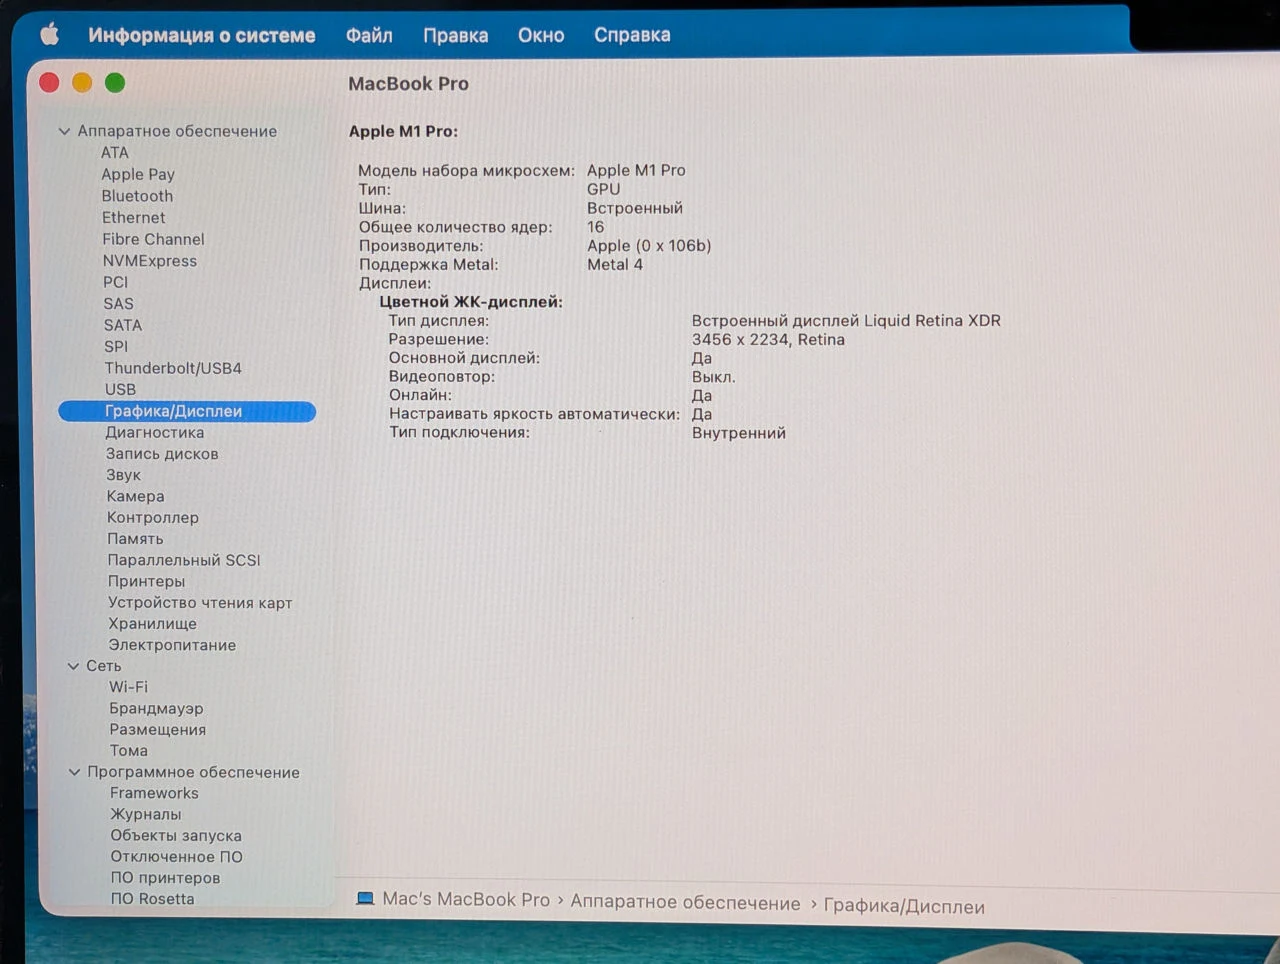Viewport: 1280px width, 964px height.
Task: Select Fibre Channel in the sidebar
Action: pos(153,239)
